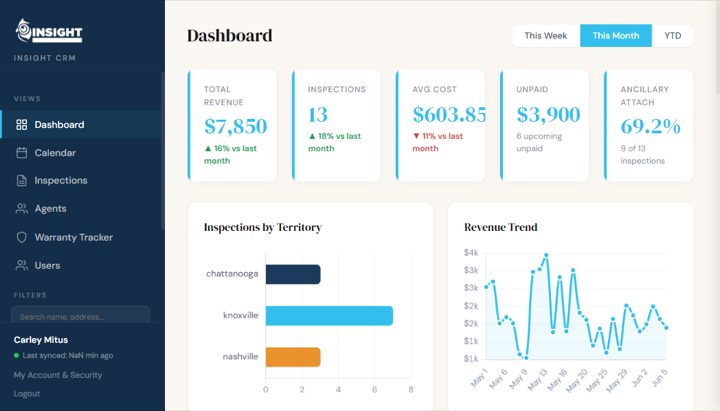Click the Users people icon
This screenshot has height=411, width=720.
click(x=22, y=265)
